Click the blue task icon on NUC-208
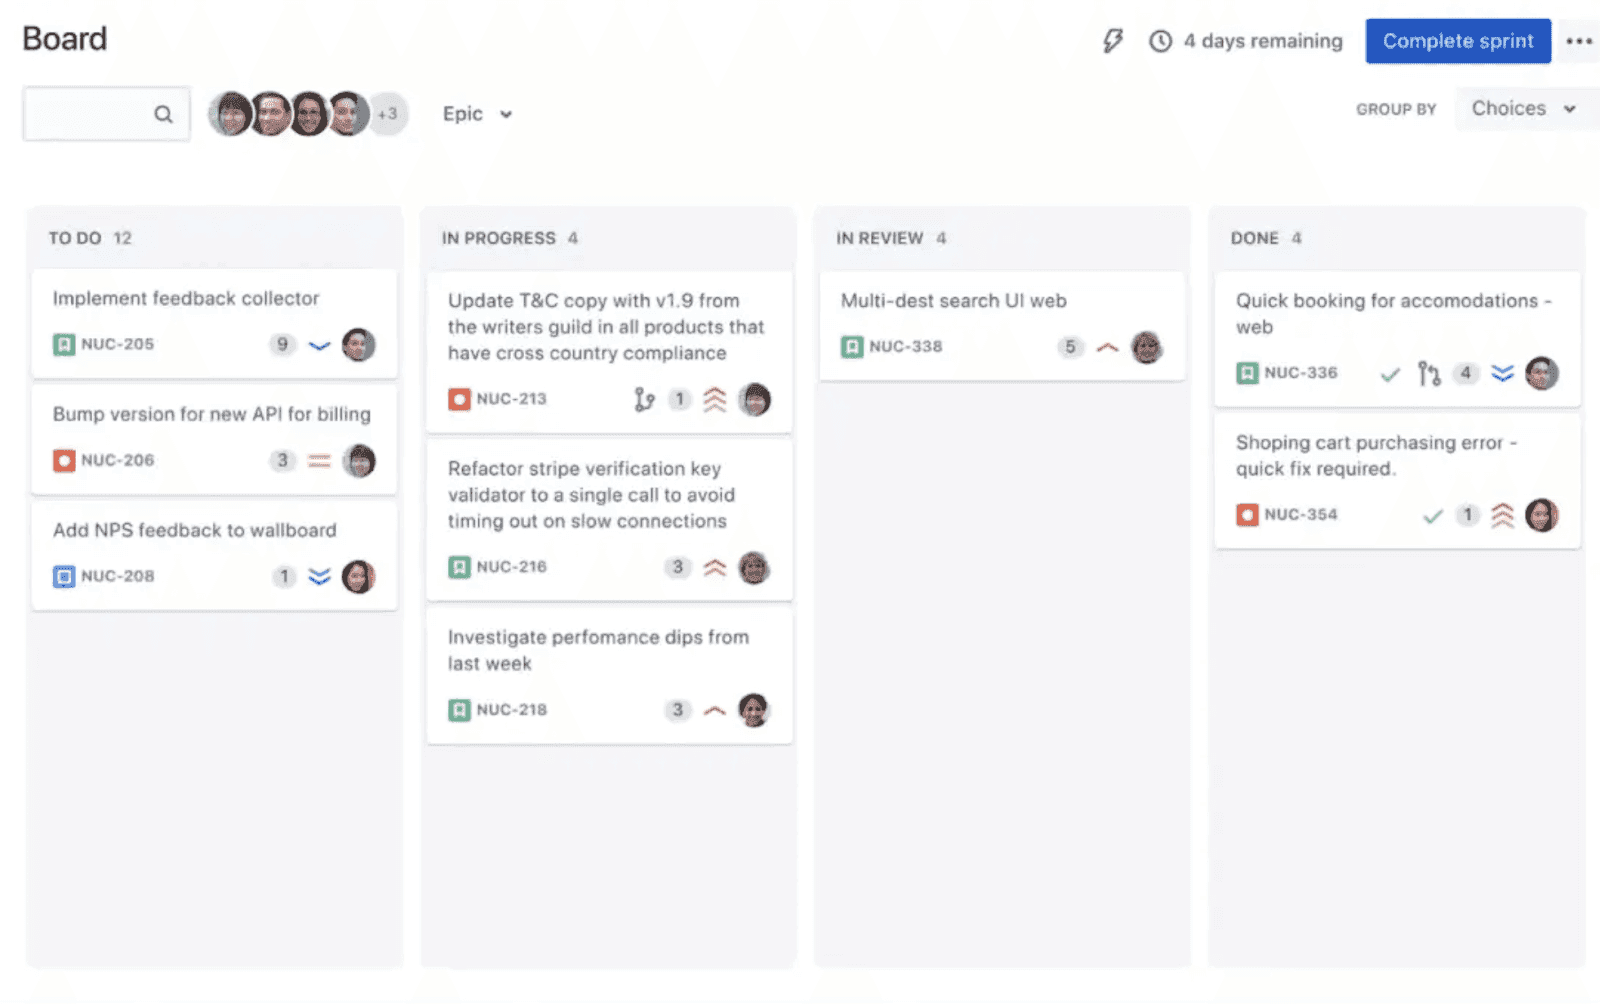Viewport: 1600px width, 1004px height. click(63, 576)
